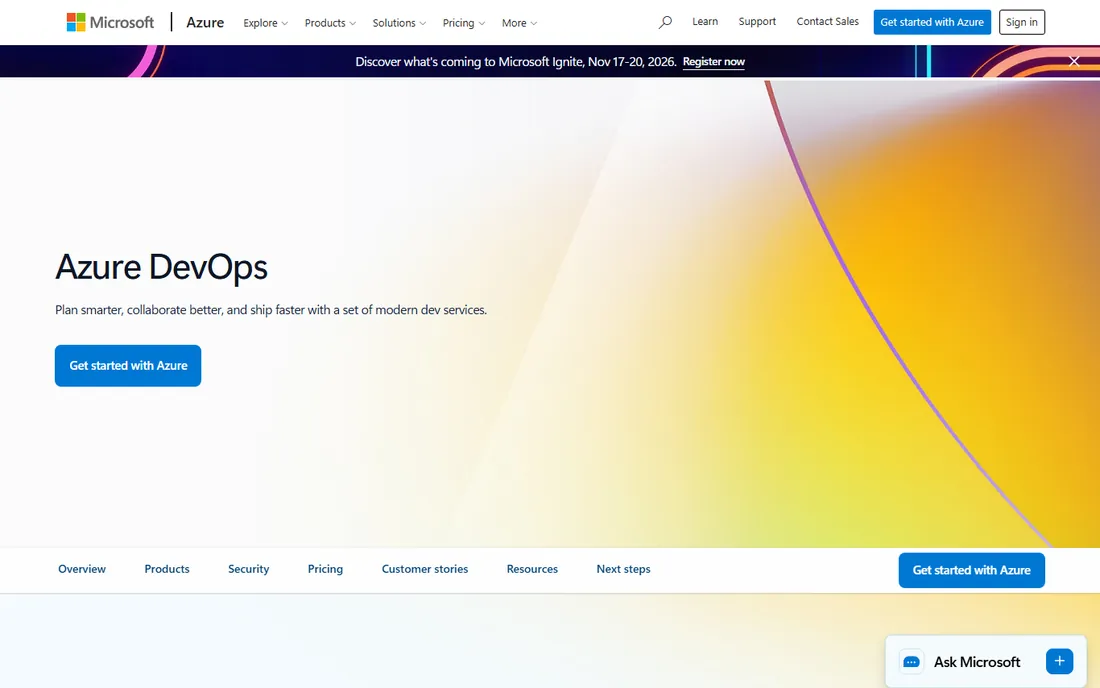
Task: Open the Learn link
Action: tap(705, 22)
